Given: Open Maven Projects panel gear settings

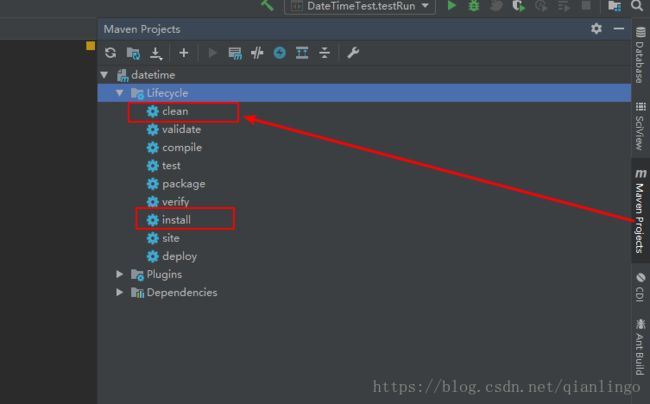Looking at the screenshot, I should point(596,29).
